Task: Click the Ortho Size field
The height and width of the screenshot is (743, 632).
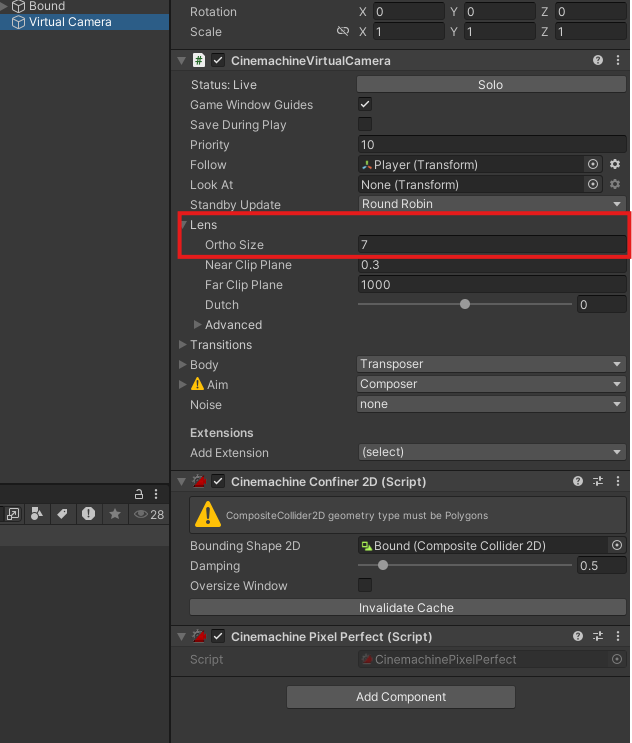Action: click(492, 245)
